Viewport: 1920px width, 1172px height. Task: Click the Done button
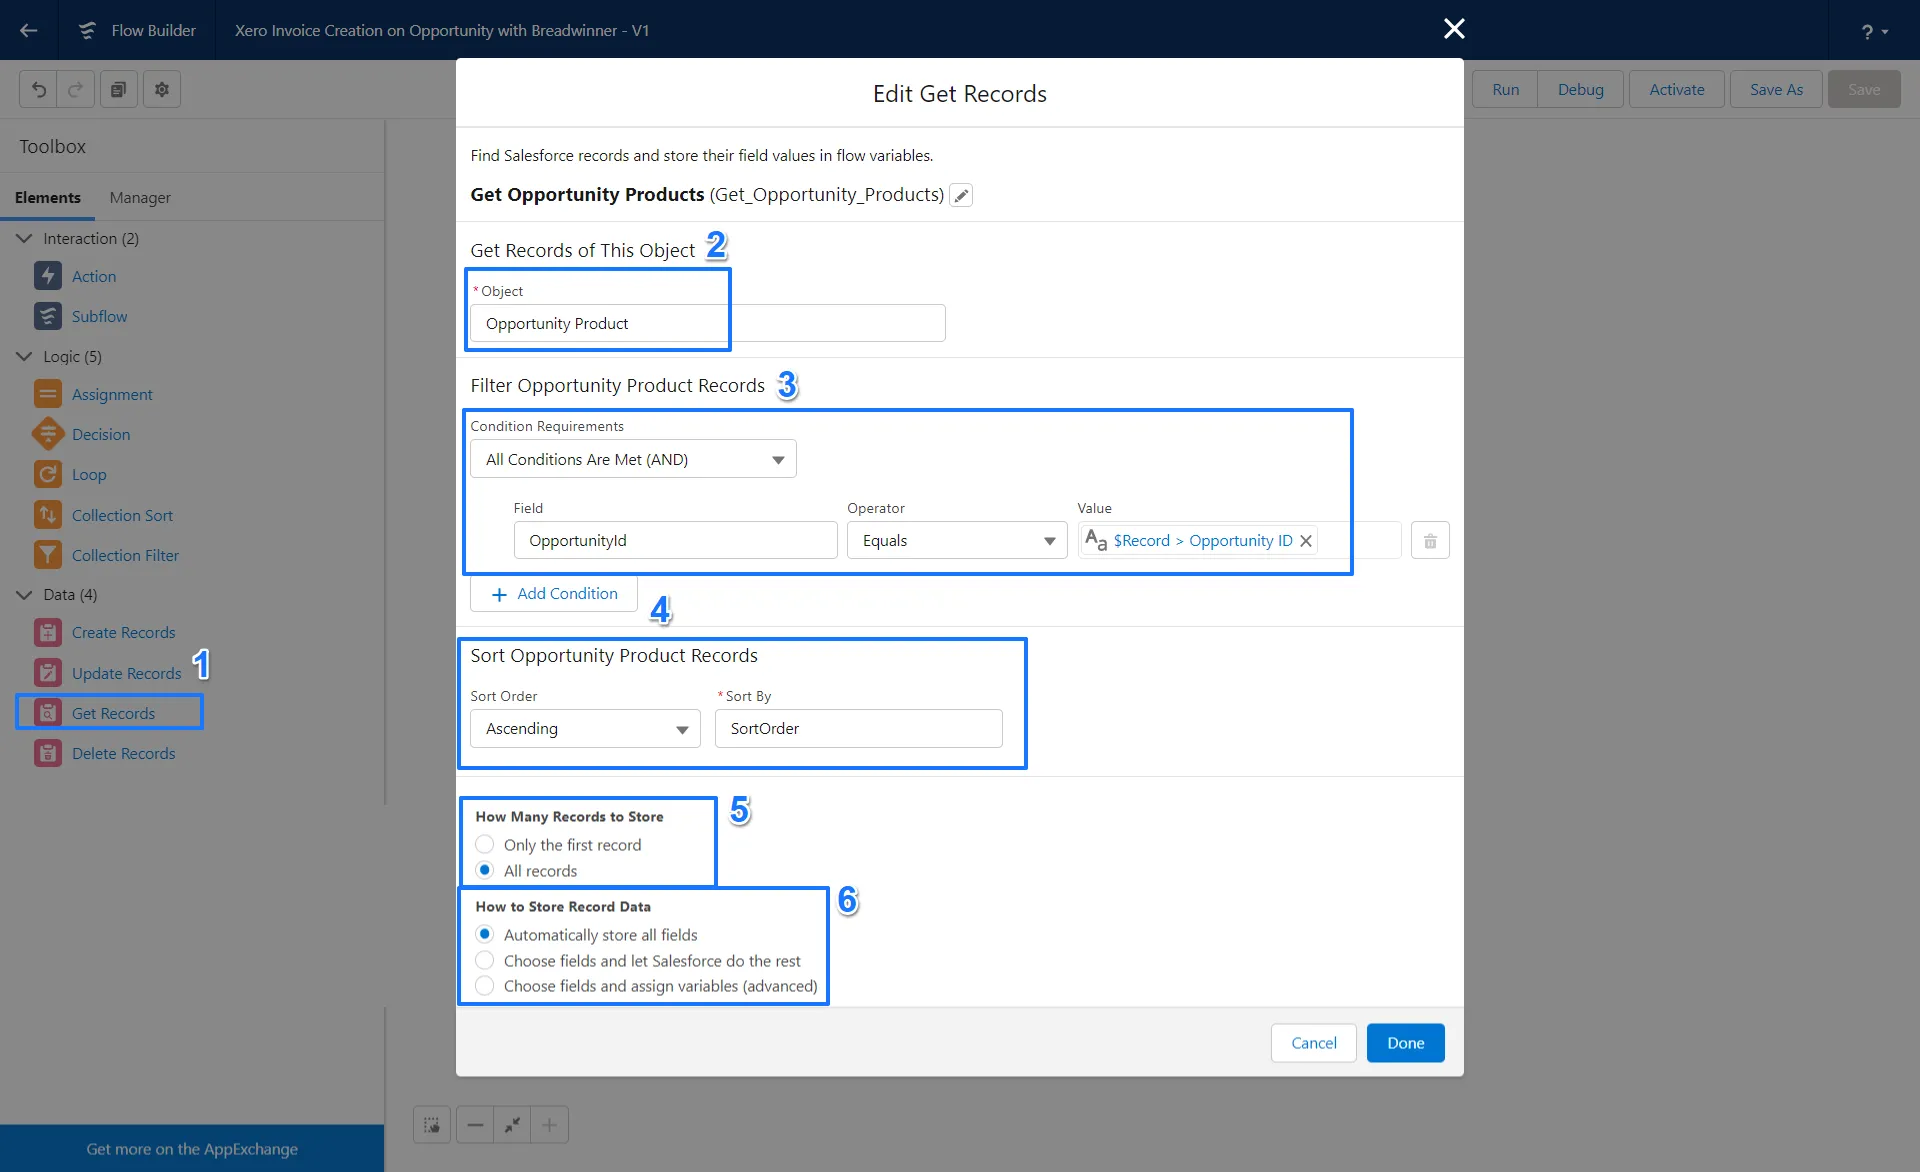click(x=1405, y=1043)
